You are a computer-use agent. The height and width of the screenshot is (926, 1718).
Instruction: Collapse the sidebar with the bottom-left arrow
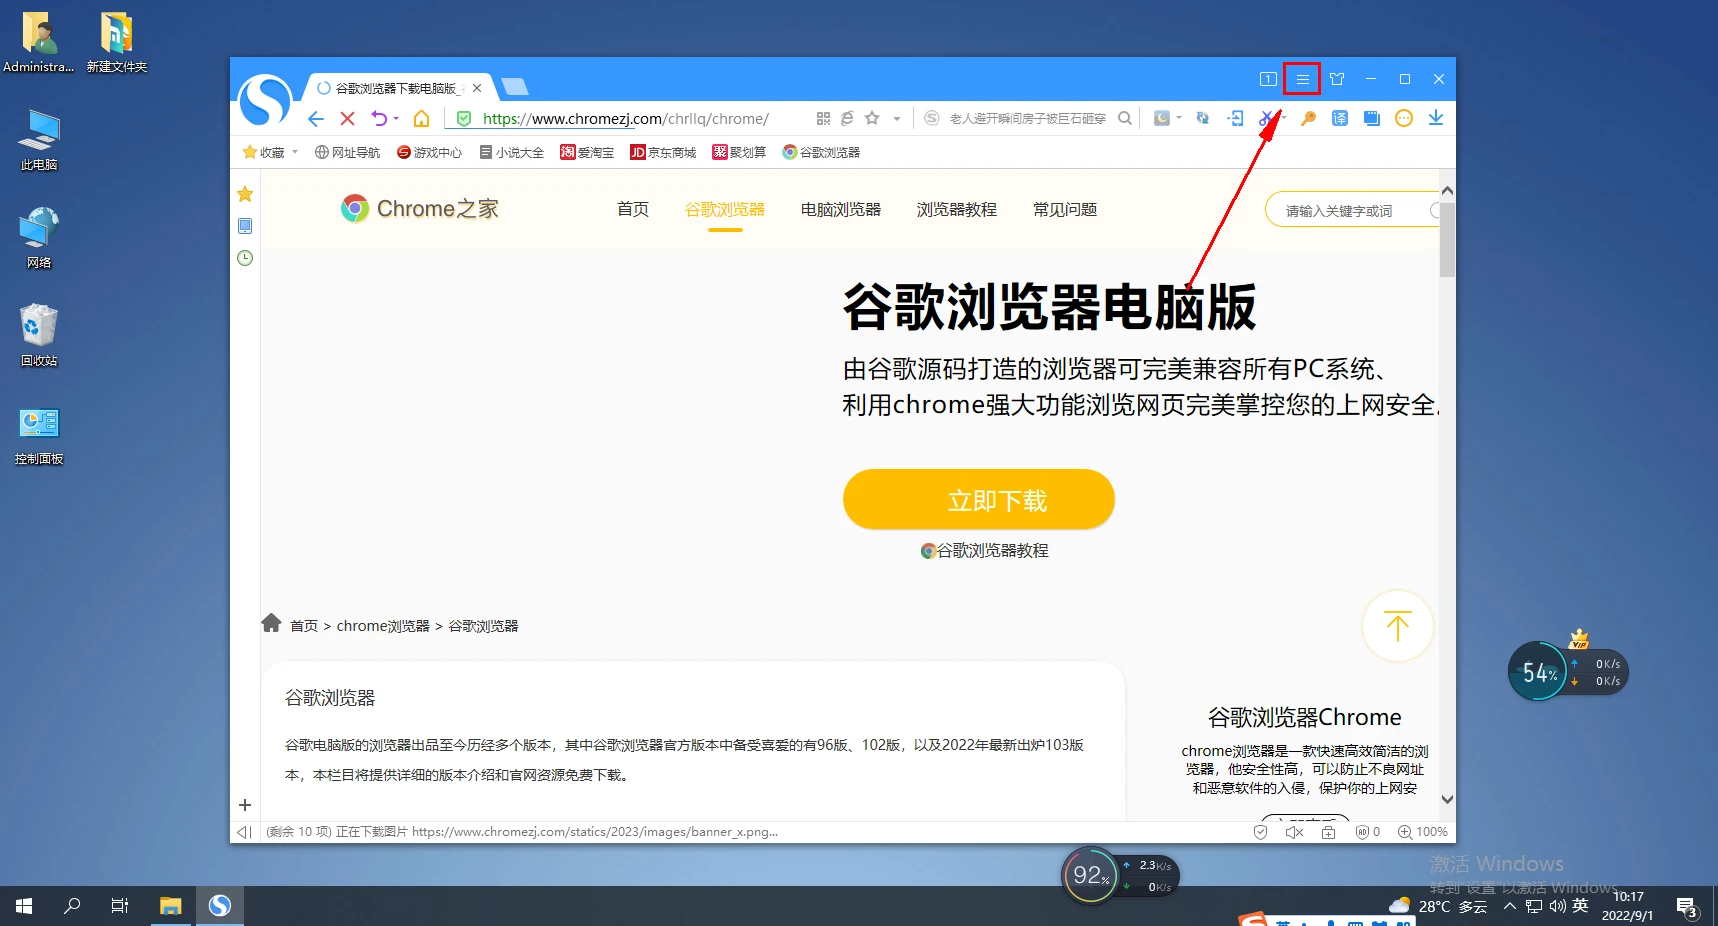pos(244,832)
